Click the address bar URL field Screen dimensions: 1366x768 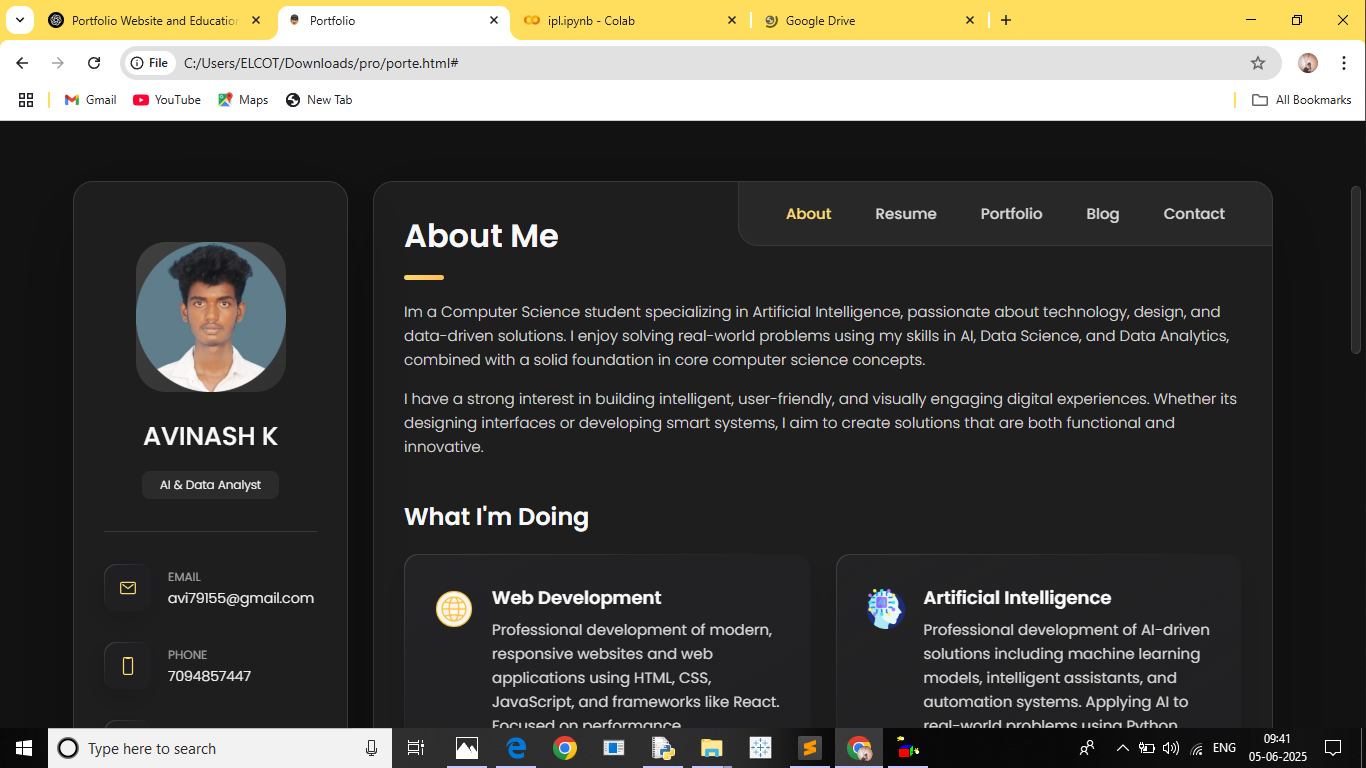pos(700,63)
